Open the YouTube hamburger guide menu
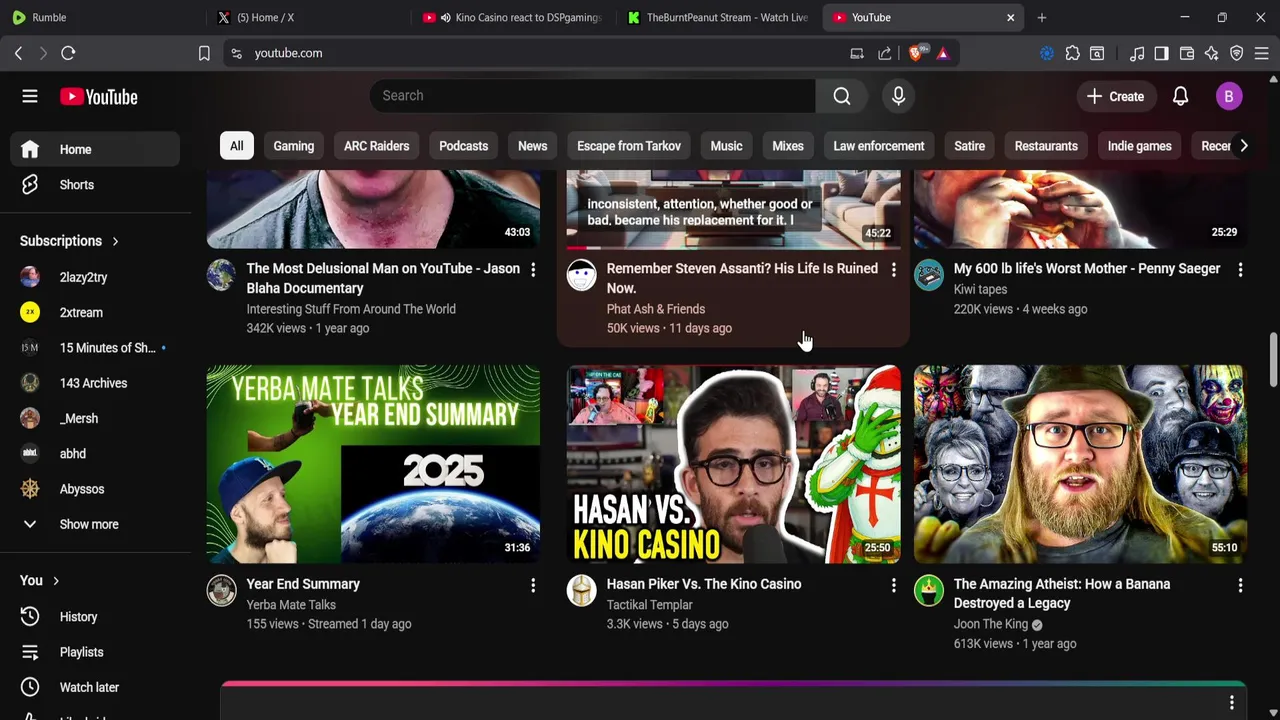Viewport: 1280px width, 720px height. [30, 97]
